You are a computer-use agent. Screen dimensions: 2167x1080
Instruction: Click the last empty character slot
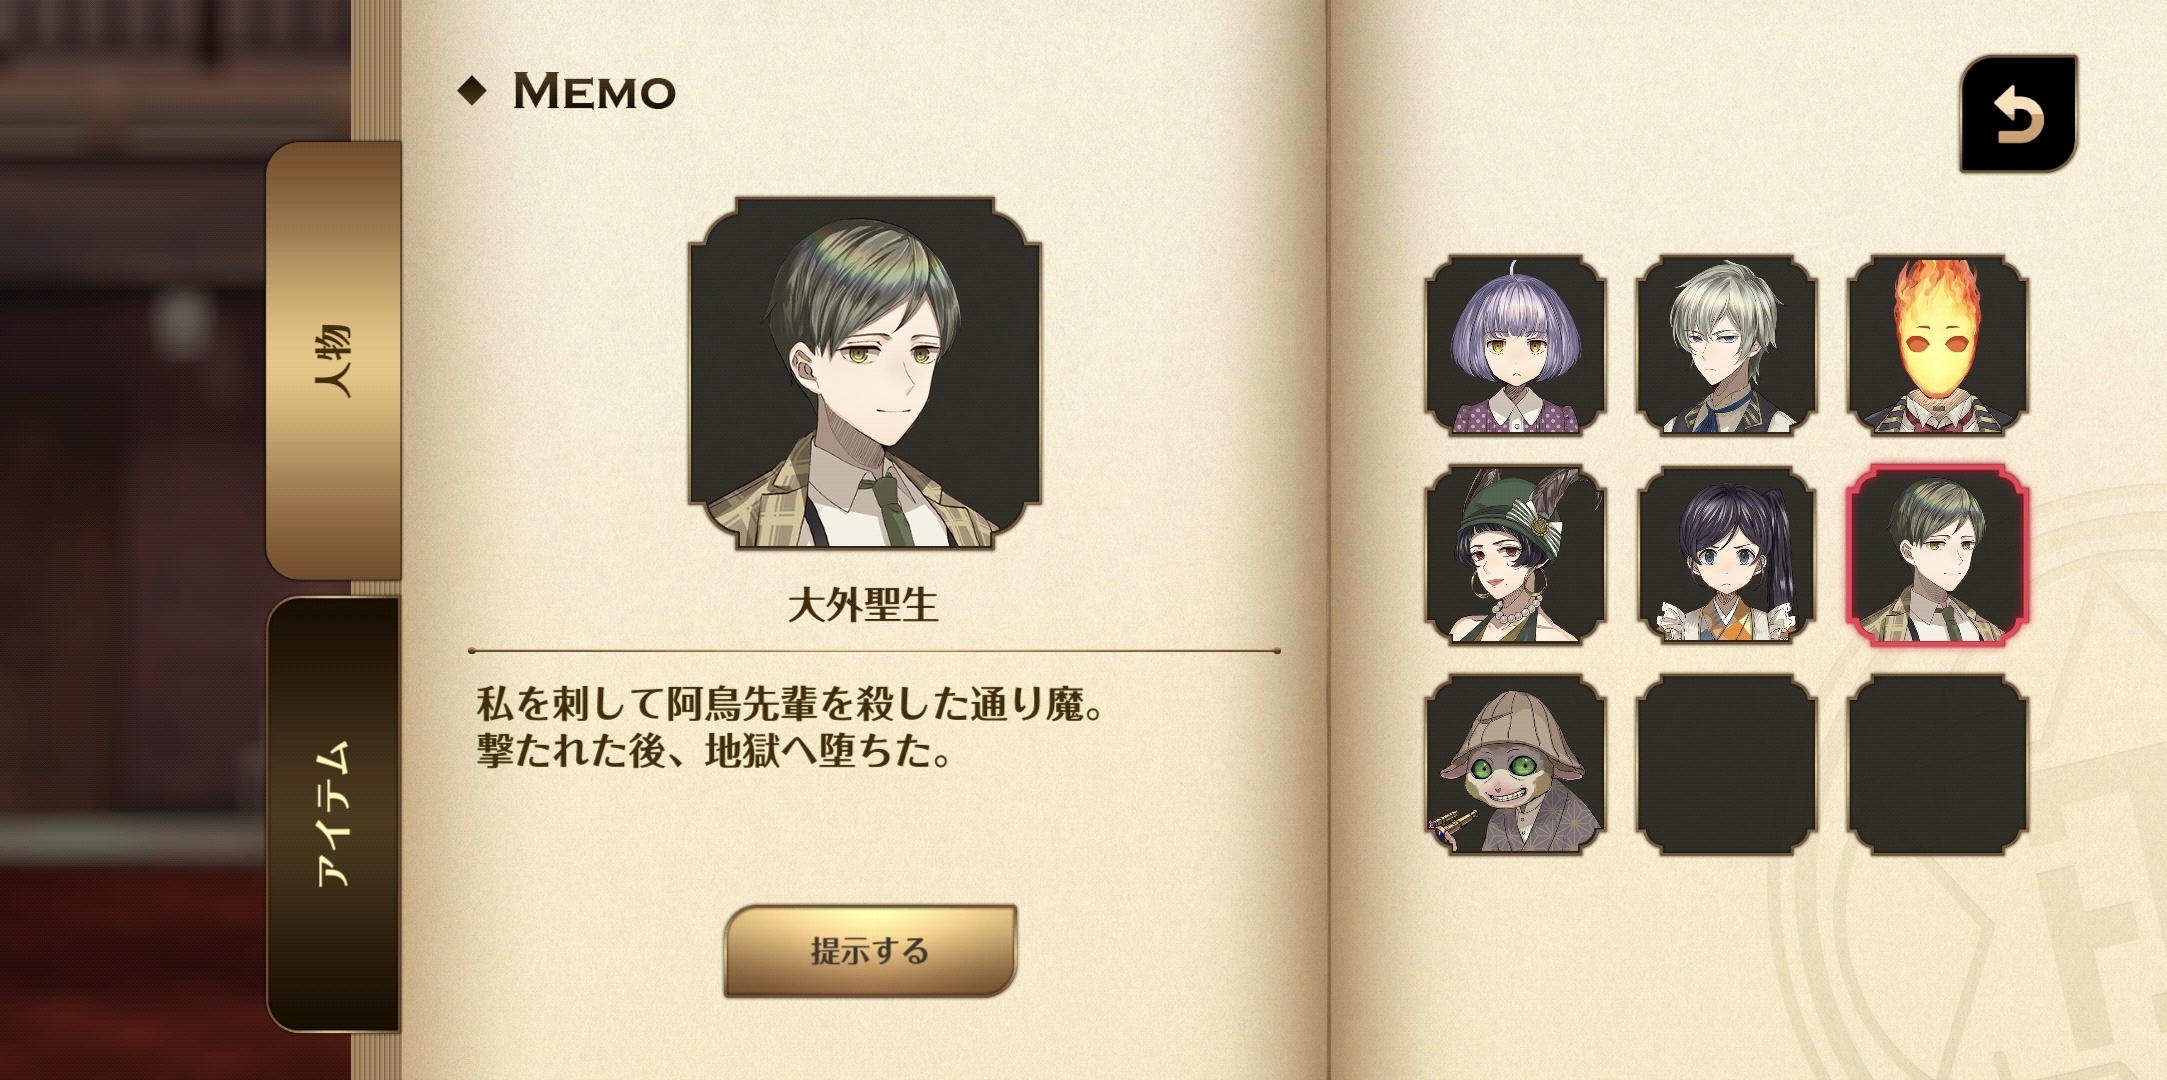click(1937, 765)
